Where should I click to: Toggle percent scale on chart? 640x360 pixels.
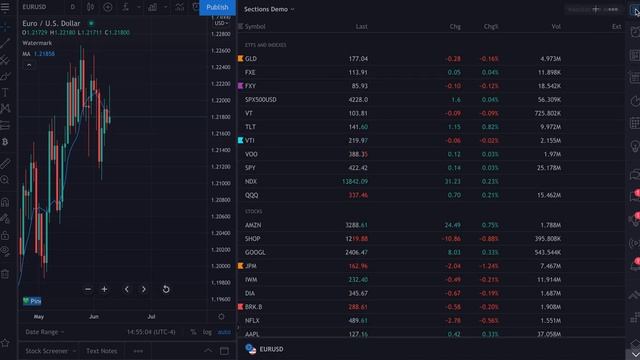point(193,332)
